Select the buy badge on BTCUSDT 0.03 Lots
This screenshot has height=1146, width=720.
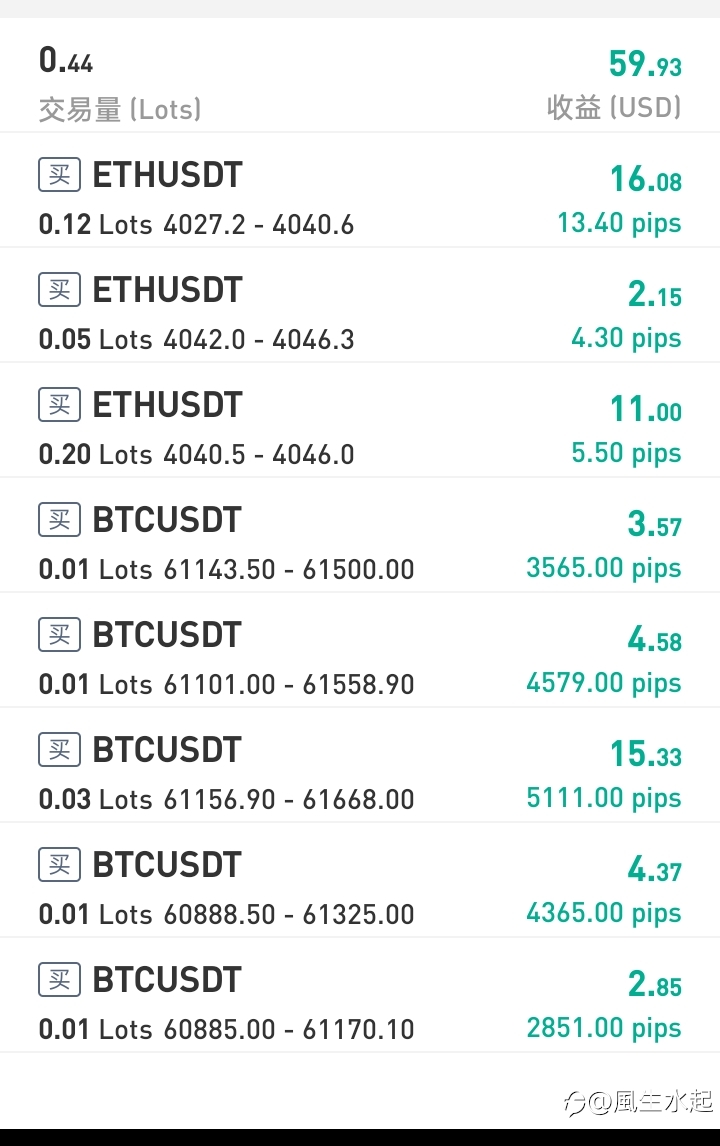[x=59, y=750]
